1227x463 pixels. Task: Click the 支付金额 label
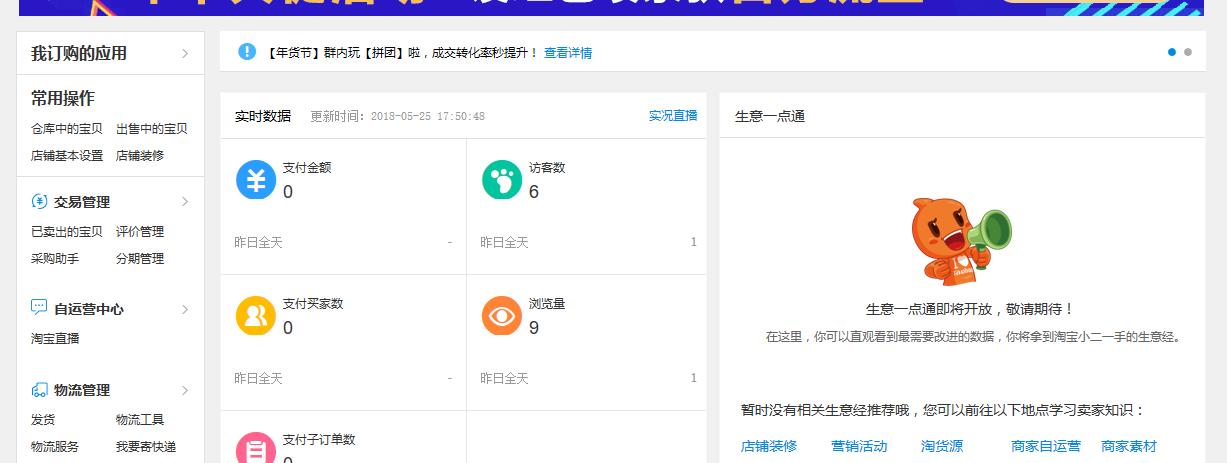point(307,168)
